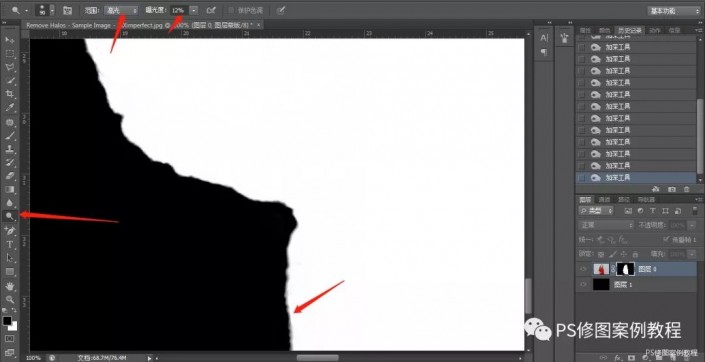This screenshot has width=705, height=362.
Task: Open the brush preset picker arrow
Action: [x=53, y=10]
